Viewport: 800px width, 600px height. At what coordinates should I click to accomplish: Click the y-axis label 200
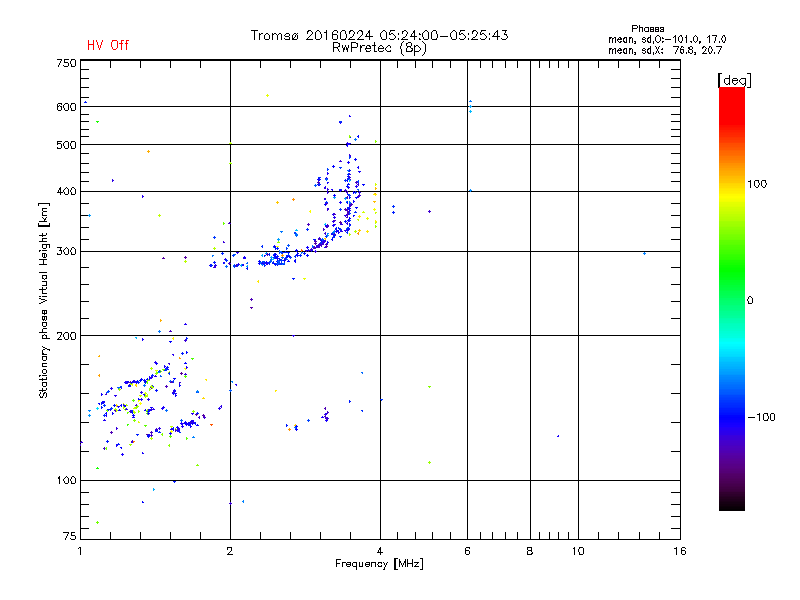coord(66,336)
